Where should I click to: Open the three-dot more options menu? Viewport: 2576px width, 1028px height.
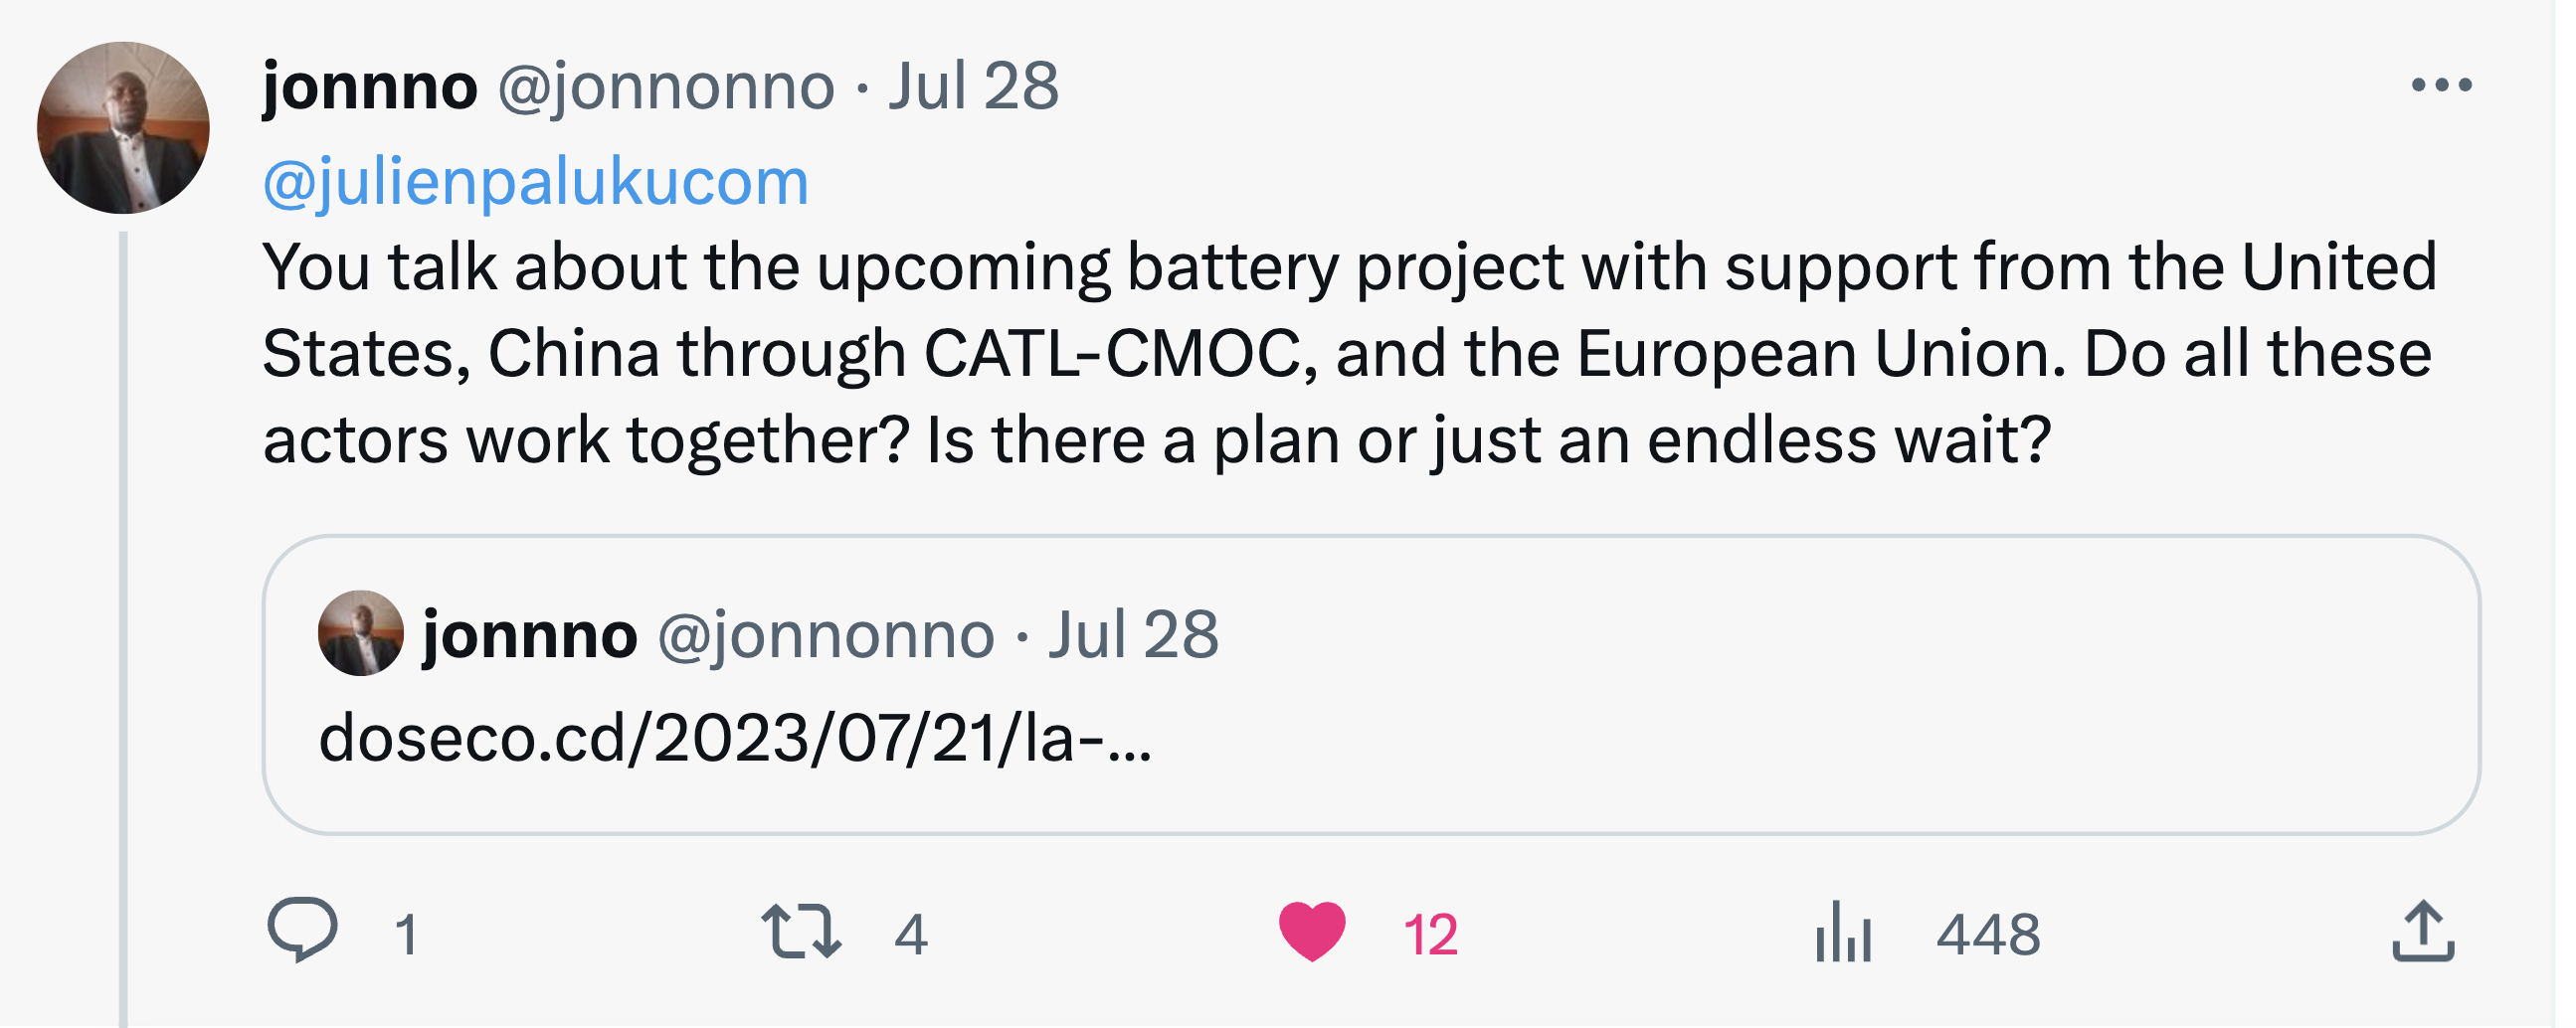click(2441, 85)
